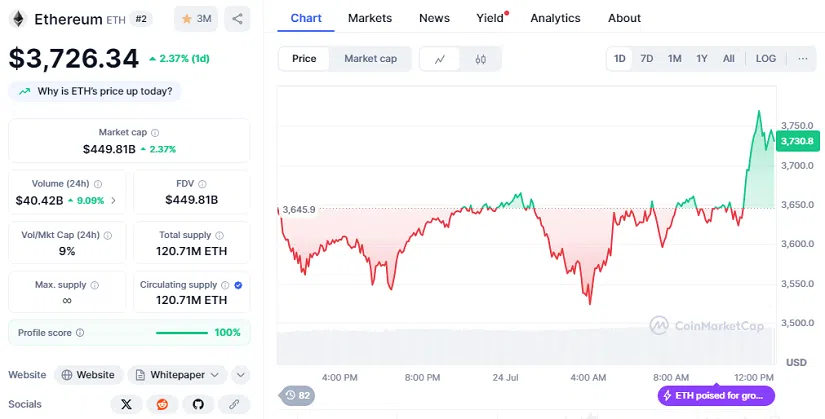Toggle the LOG scale option
This screenshot has height=419, width=825.
[765, 59]
